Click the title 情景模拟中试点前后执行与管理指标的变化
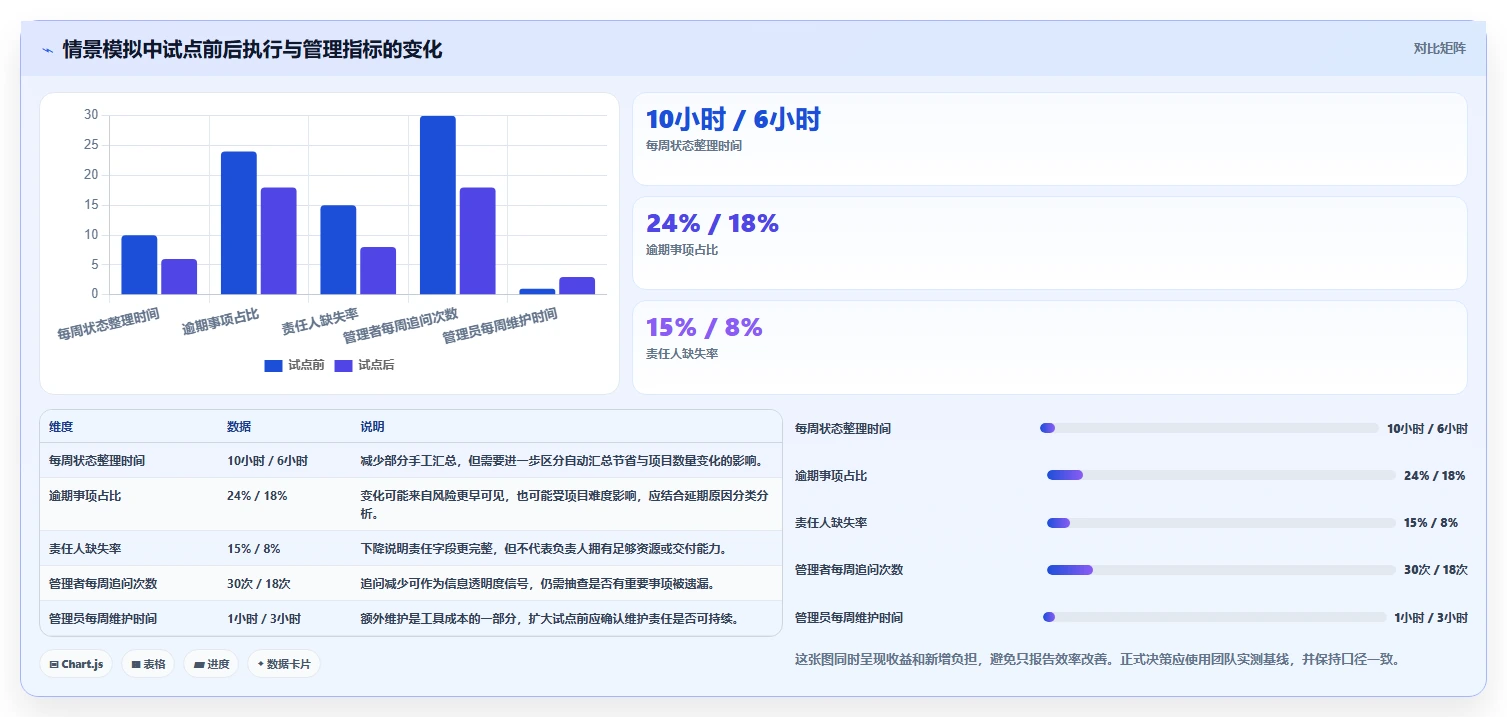 pos(252,49)
